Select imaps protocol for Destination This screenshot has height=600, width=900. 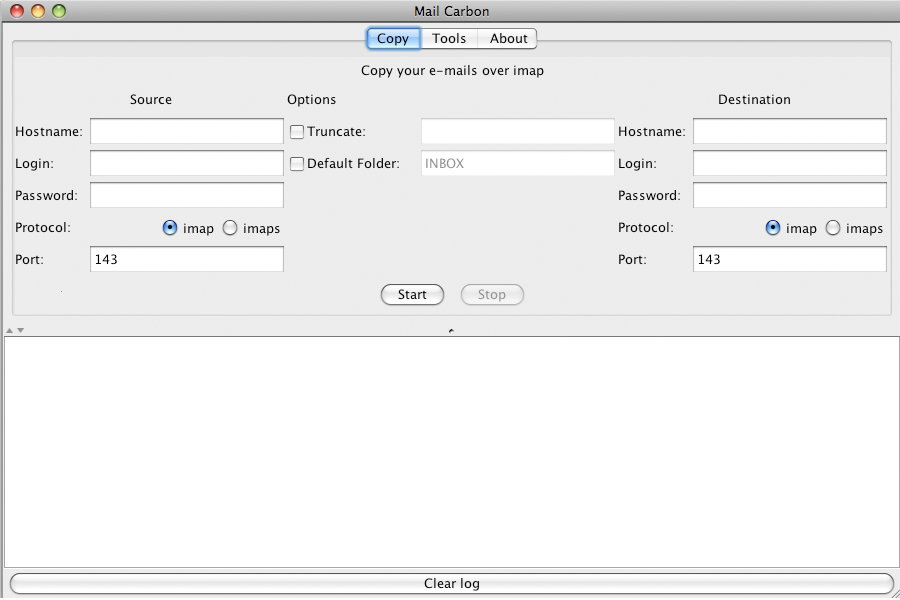(833, 228)
